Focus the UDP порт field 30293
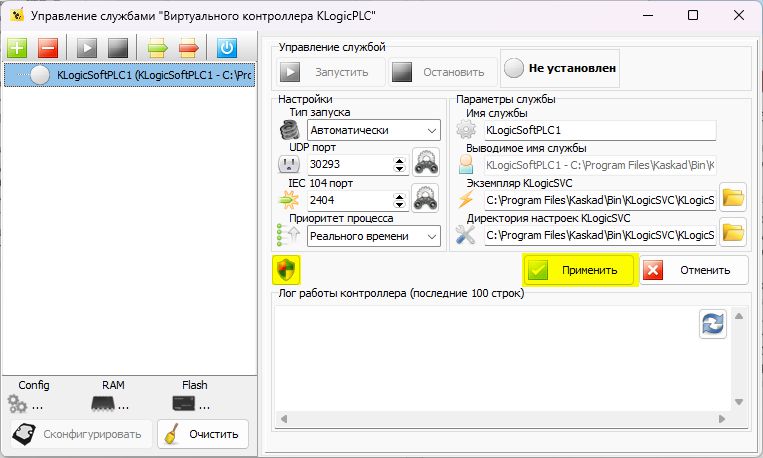763x458 pixels. click(350, 165)
